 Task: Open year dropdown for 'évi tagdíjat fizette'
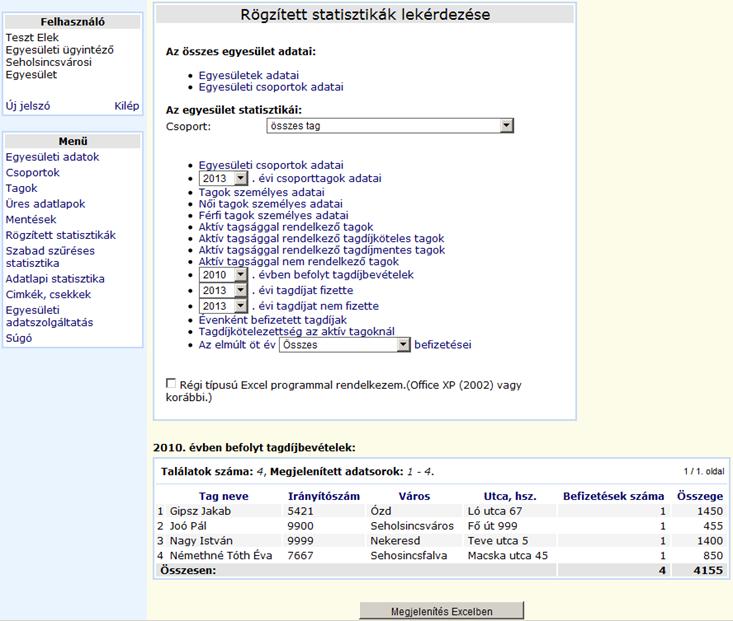coord(223,290)
